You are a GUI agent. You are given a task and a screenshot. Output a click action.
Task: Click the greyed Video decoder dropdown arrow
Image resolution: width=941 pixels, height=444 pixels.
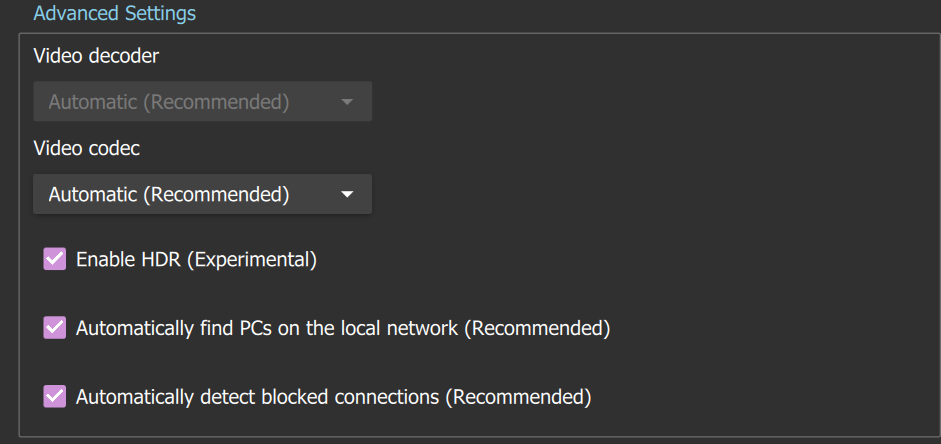pos(347,102)
